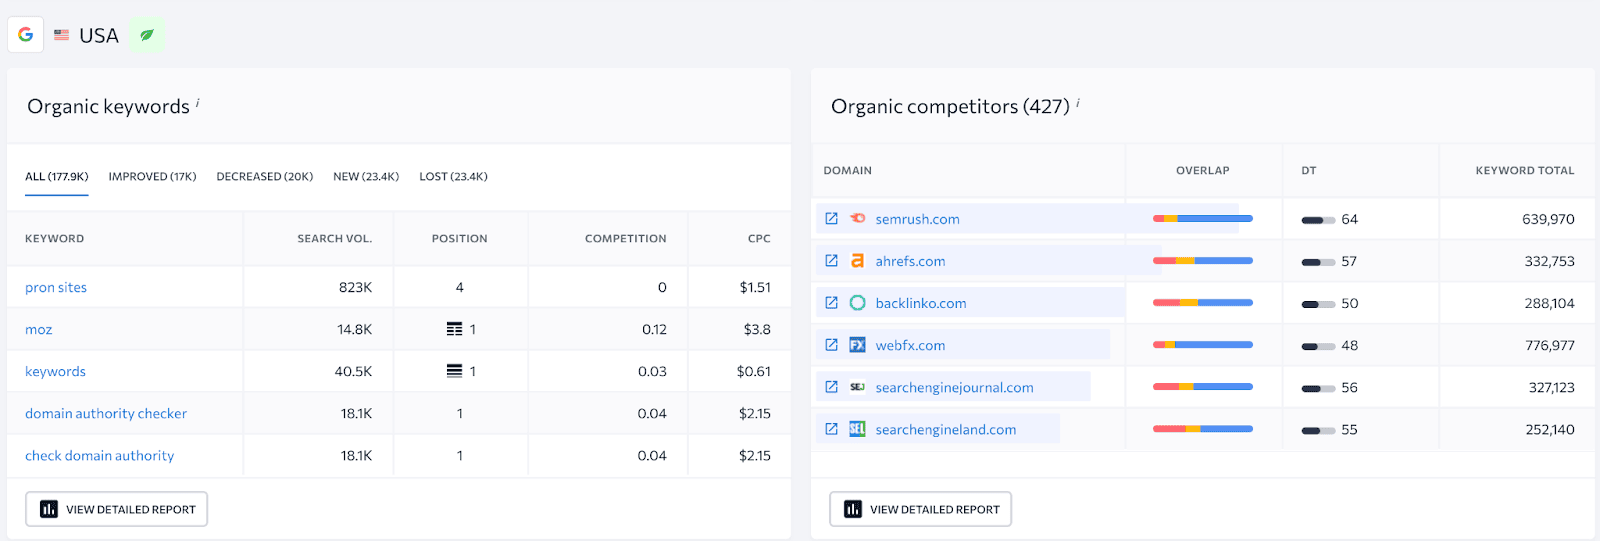
Task: Click CPC value $1.51
Action: [755, 287]
